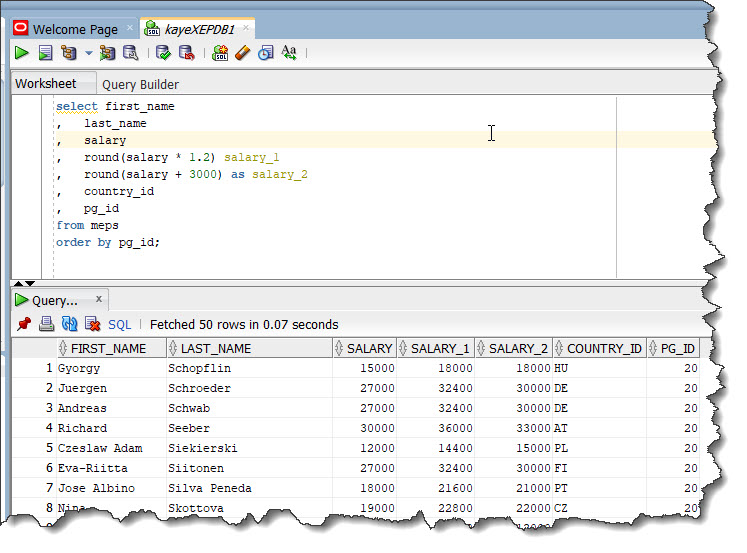The height and width of the screenshot is (553, 747).
Task: Click the red pin icon in results
Action: coord(24,324)
